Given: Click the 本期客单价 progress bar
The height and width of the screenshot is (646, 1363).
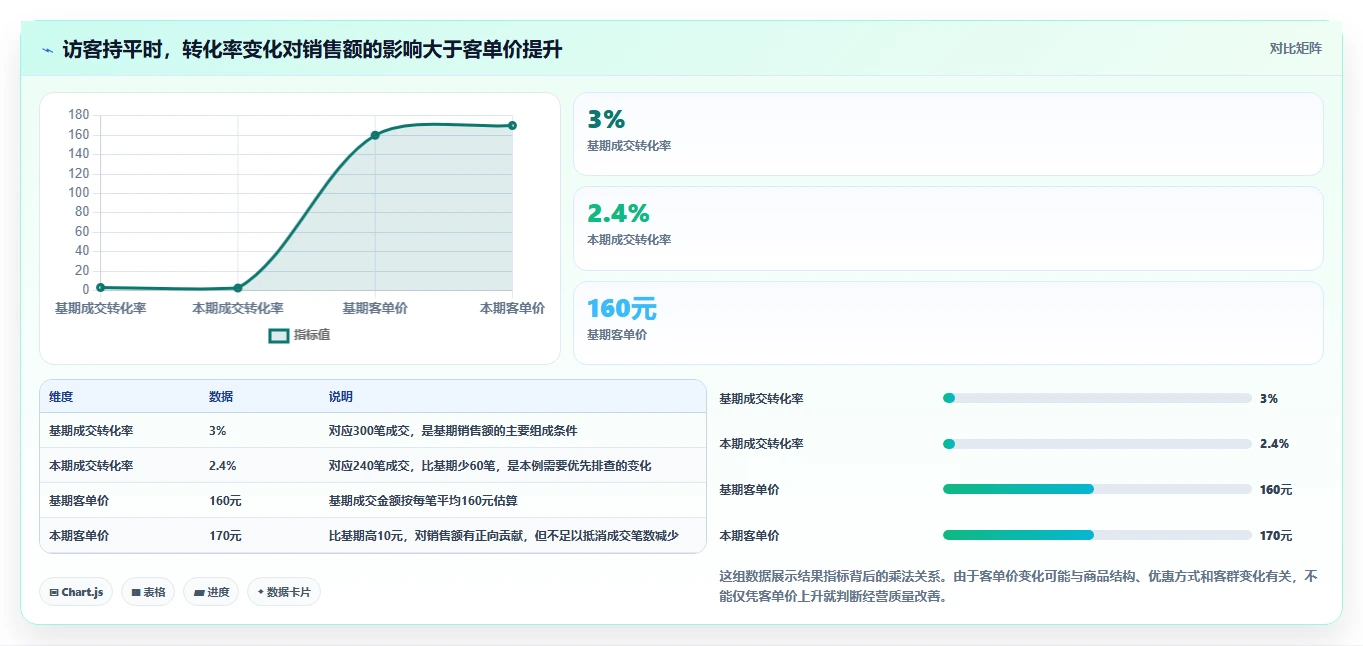Looking at the screenshot, I should pyautogui.click(x=1097, y=535).
